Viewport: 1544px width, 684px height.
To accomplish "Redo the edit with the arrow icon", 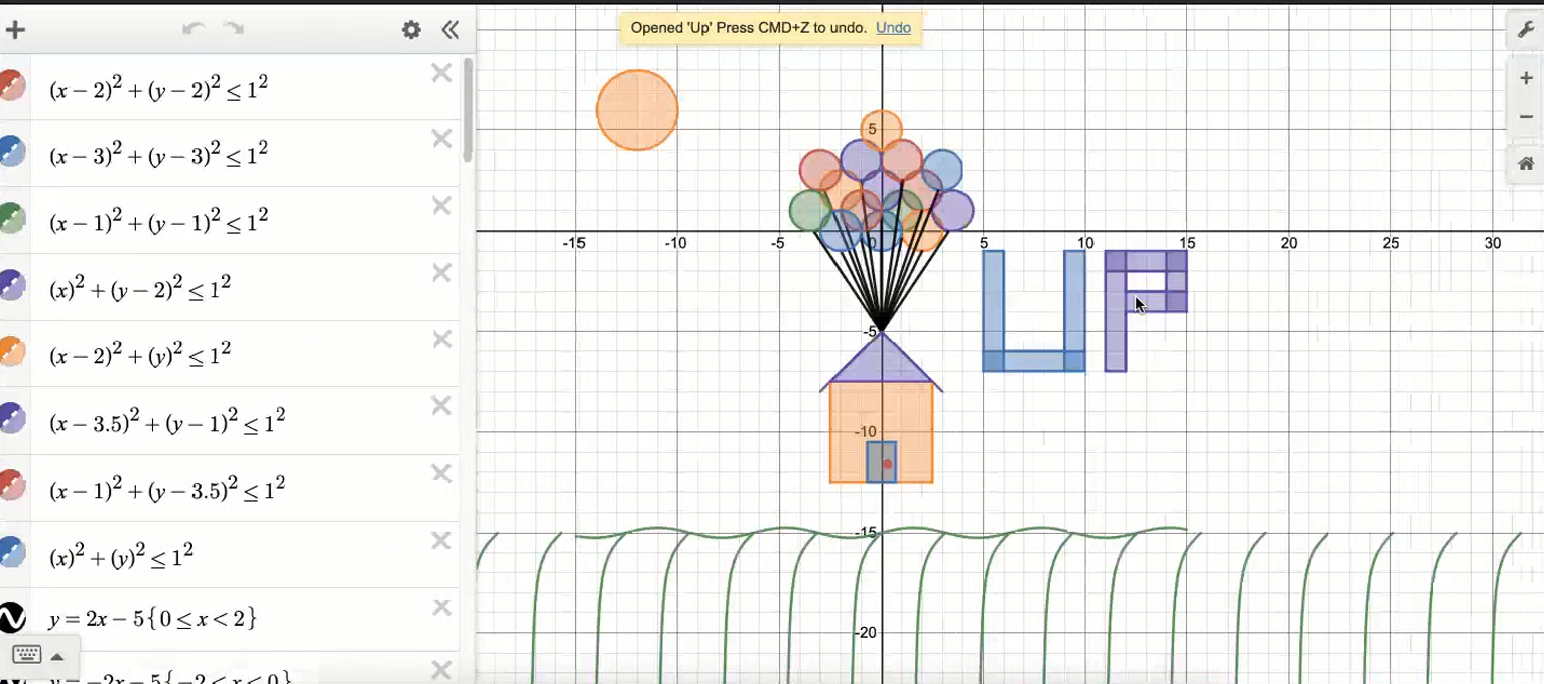I will [234, 29].
